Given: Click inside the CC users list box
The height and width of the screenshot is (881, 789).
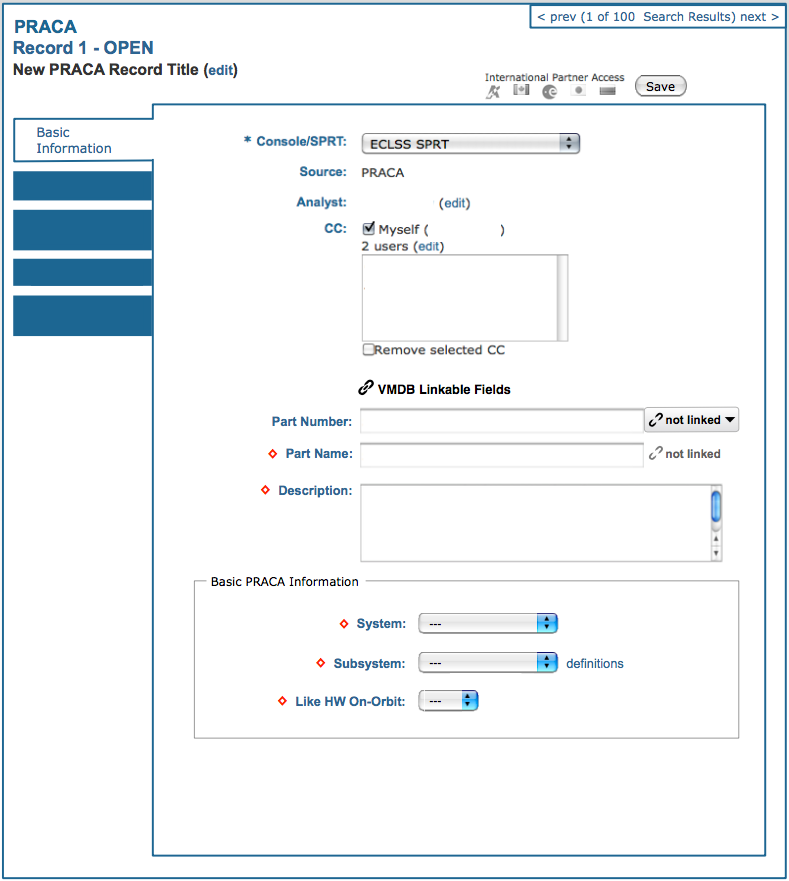Looking at the screenshot, I should click(x=460, y=298).
